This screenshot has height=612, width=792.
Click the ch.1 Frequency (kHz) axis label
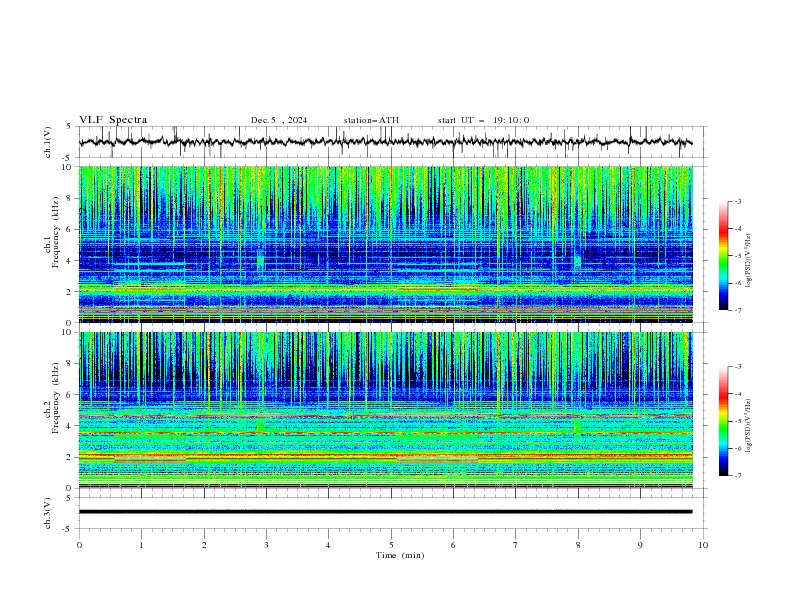(x=53, y=232)
